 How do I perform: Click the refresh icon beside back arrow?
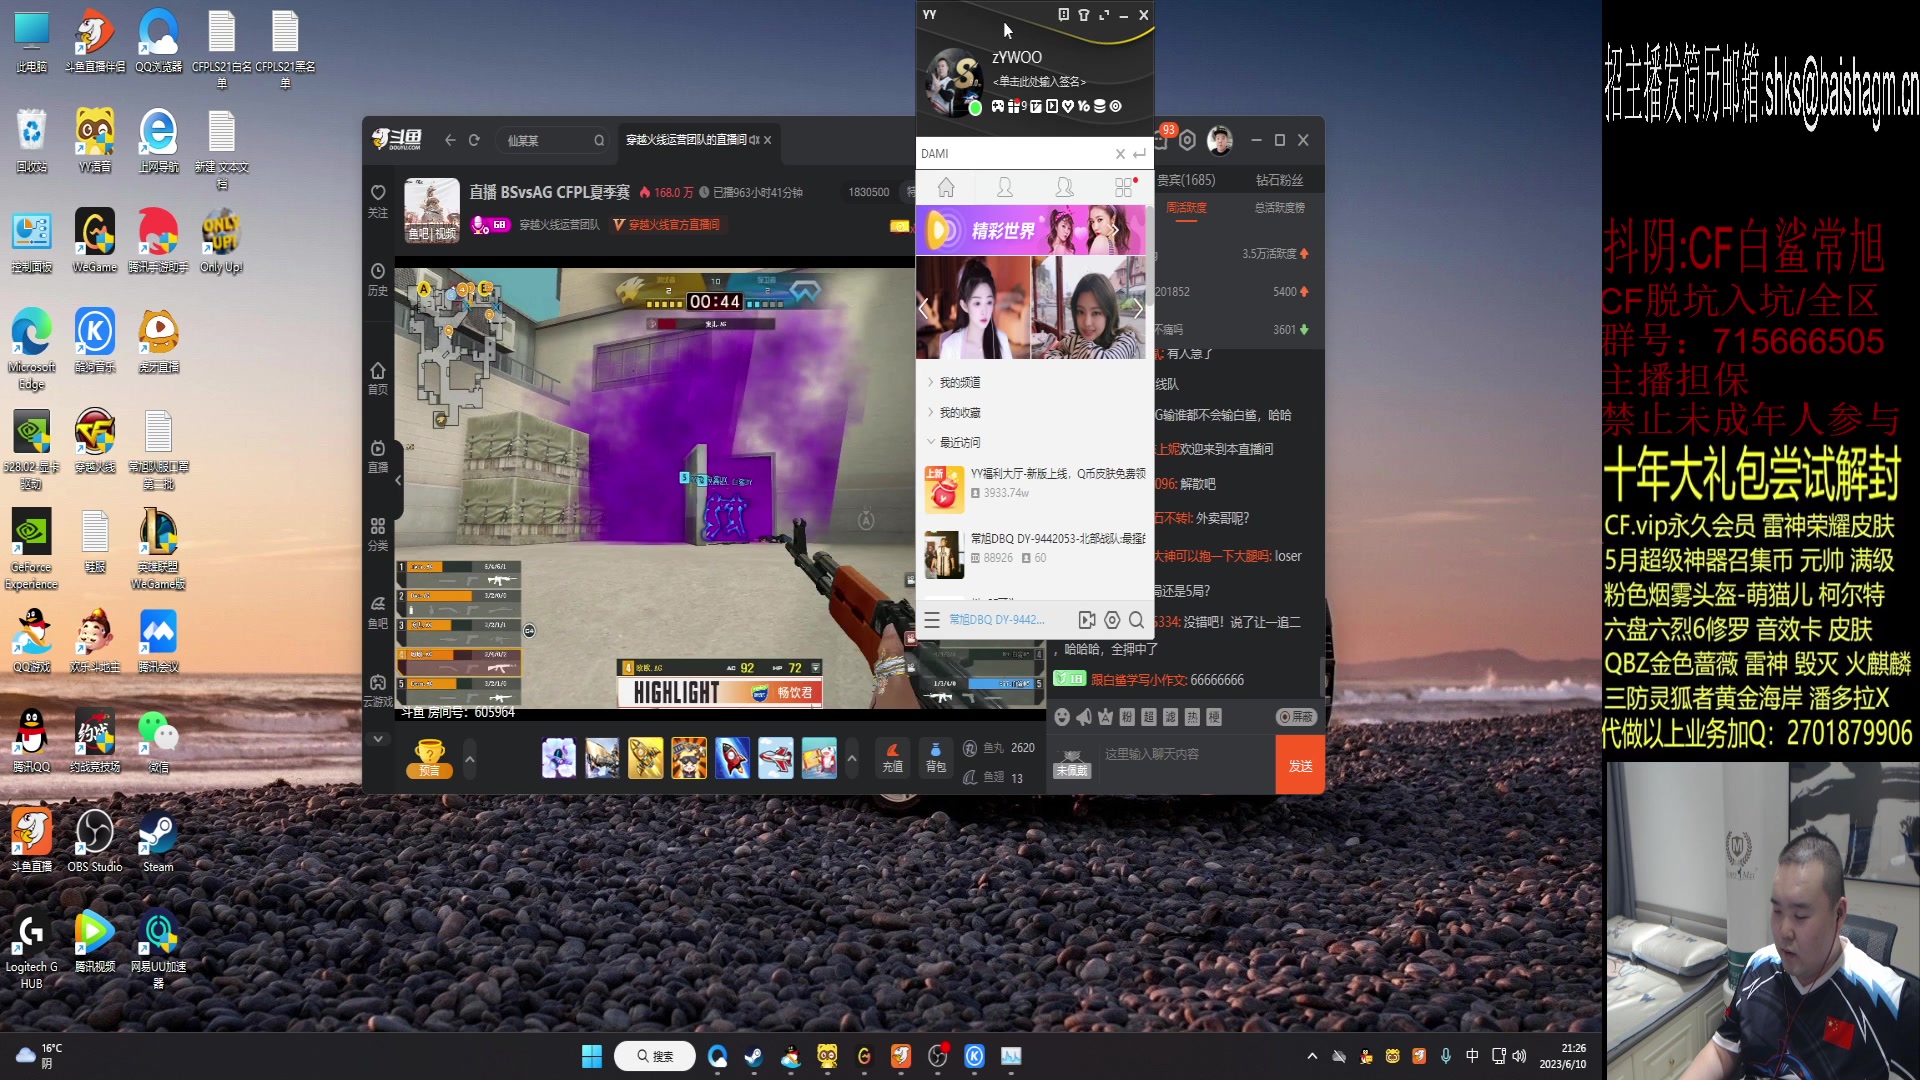(474, 140)
